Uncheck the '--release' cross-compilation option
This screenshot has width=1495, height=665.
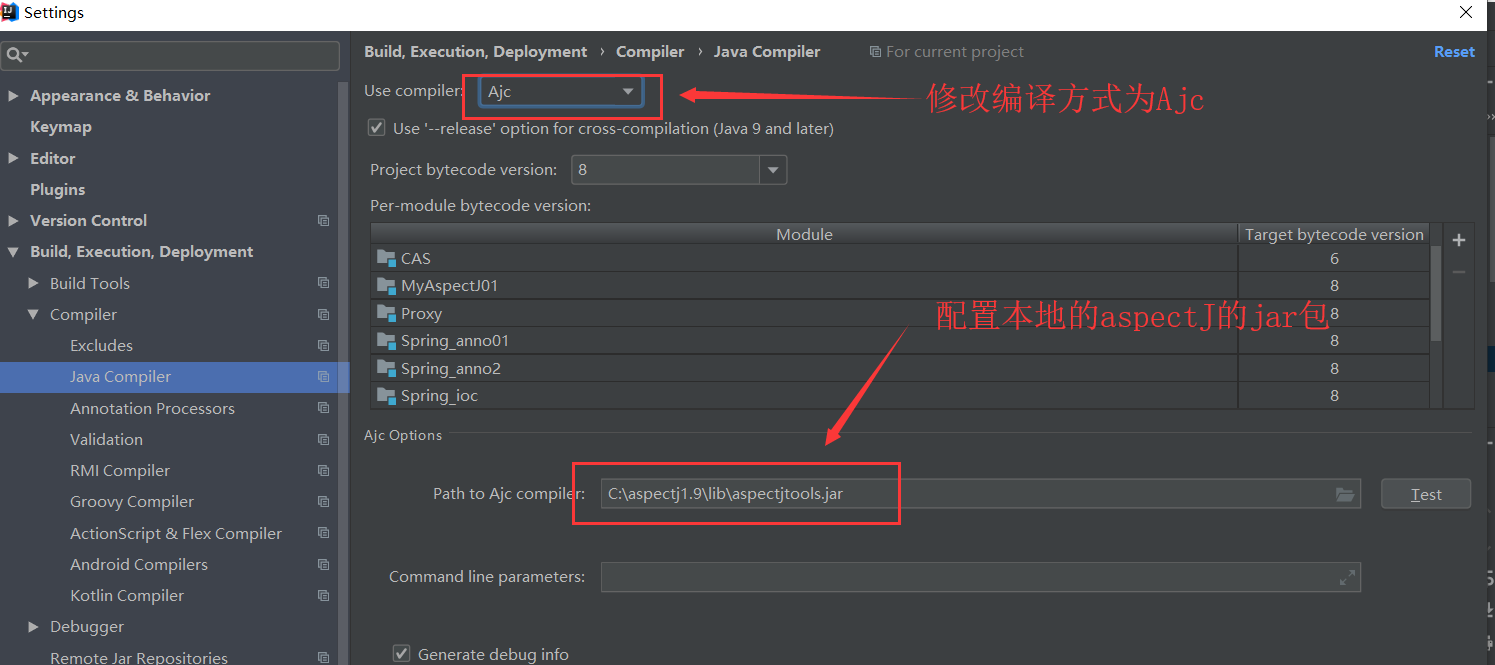(376, 128)
